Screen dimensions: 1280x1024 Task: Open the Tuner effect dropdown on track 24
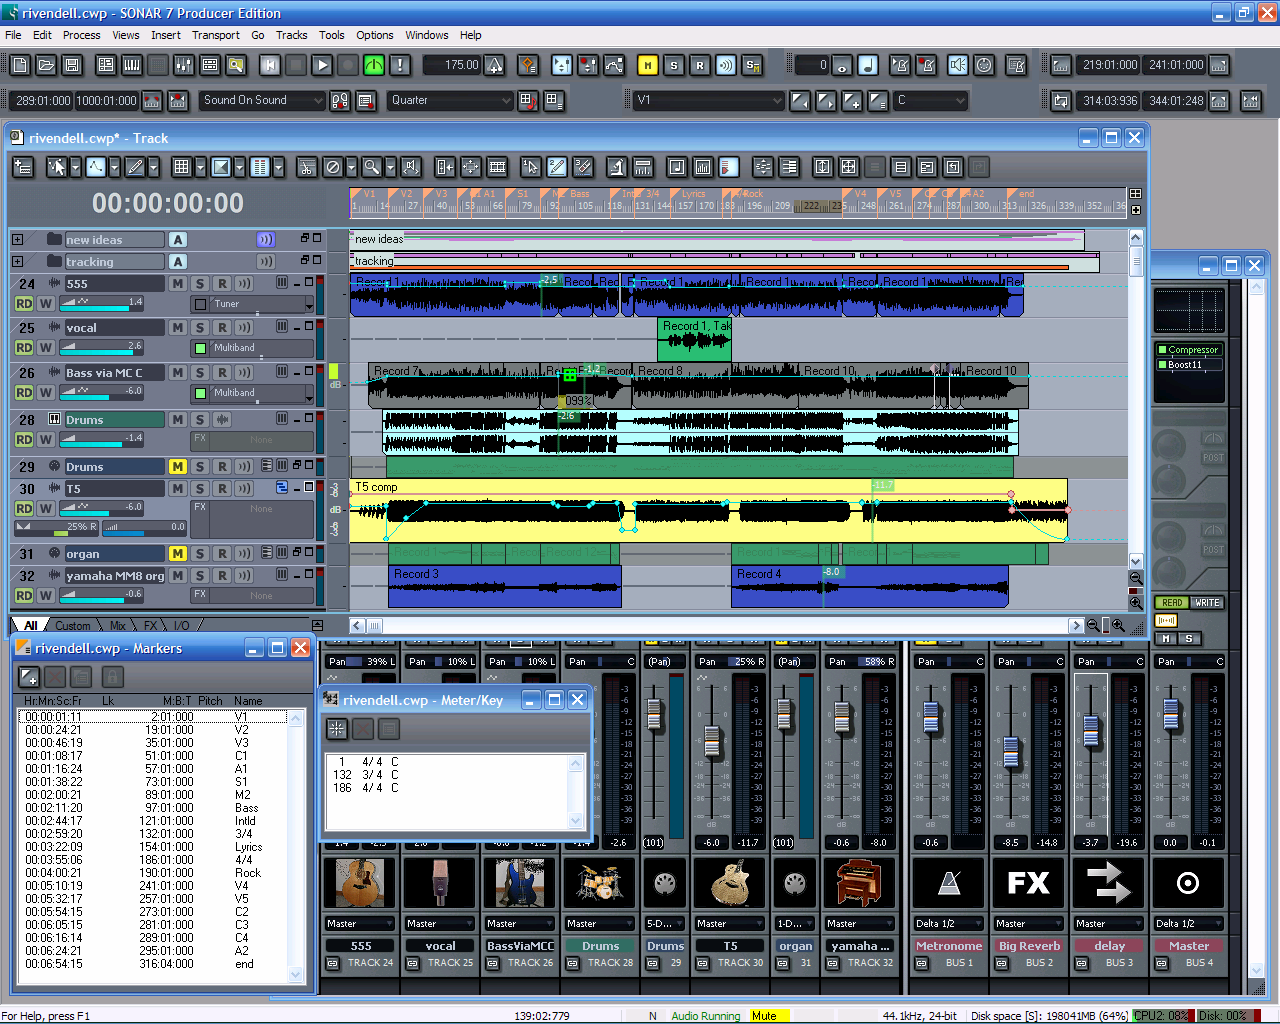pos(309,304)
